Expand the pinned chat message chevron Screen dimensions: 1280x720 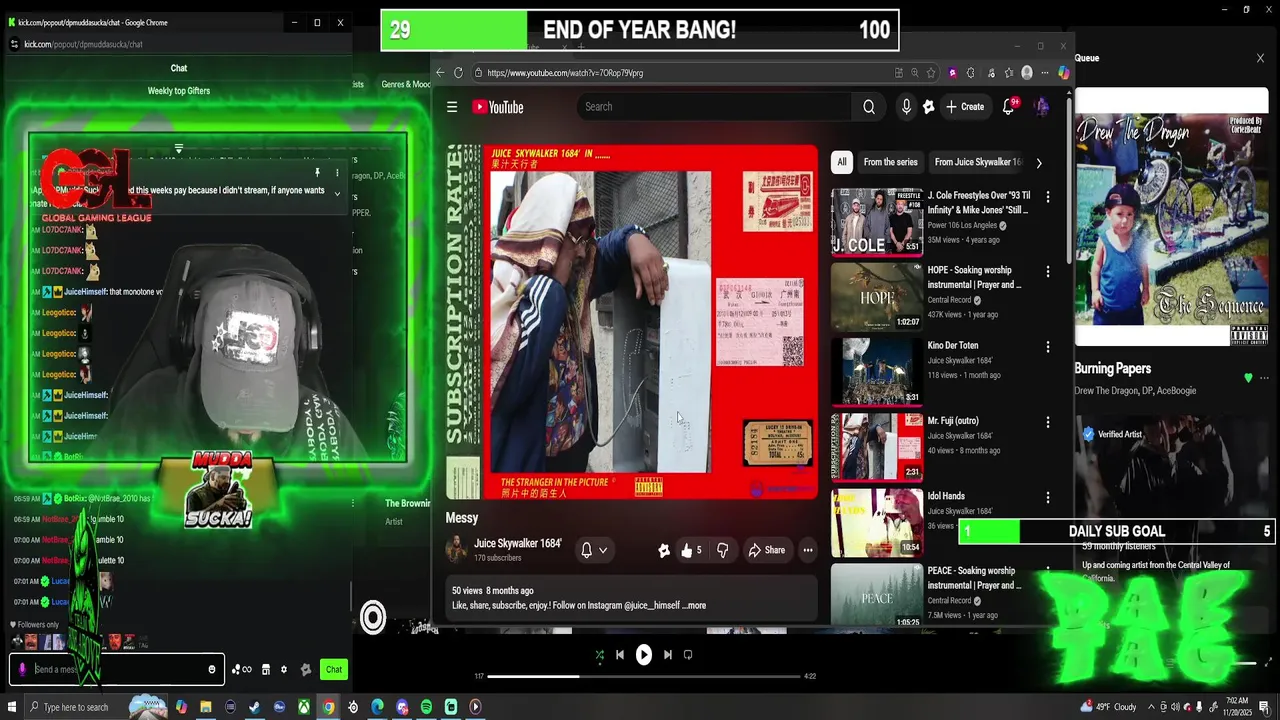point(337,194)
